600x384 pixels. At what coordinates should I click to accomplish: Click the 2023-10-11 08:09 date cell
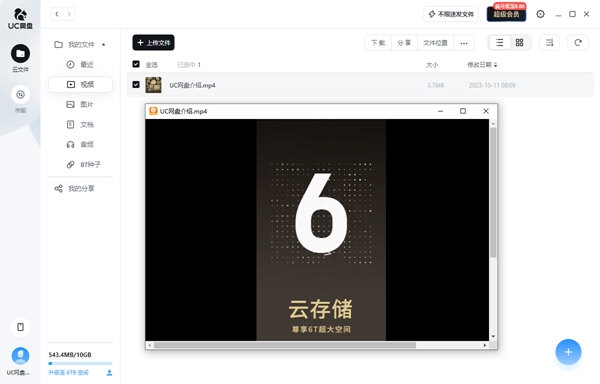pos(492,85)
